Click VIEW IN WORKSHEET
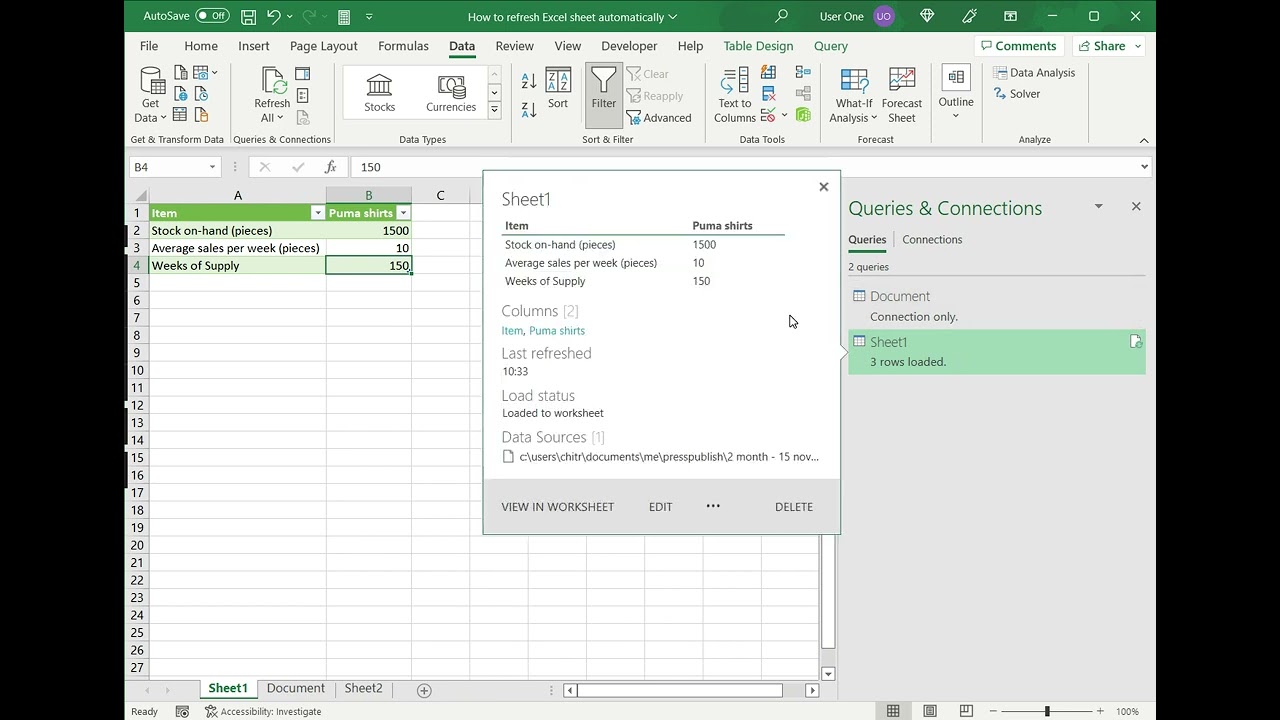This screenshot has width=1280, height=720. 557,507
